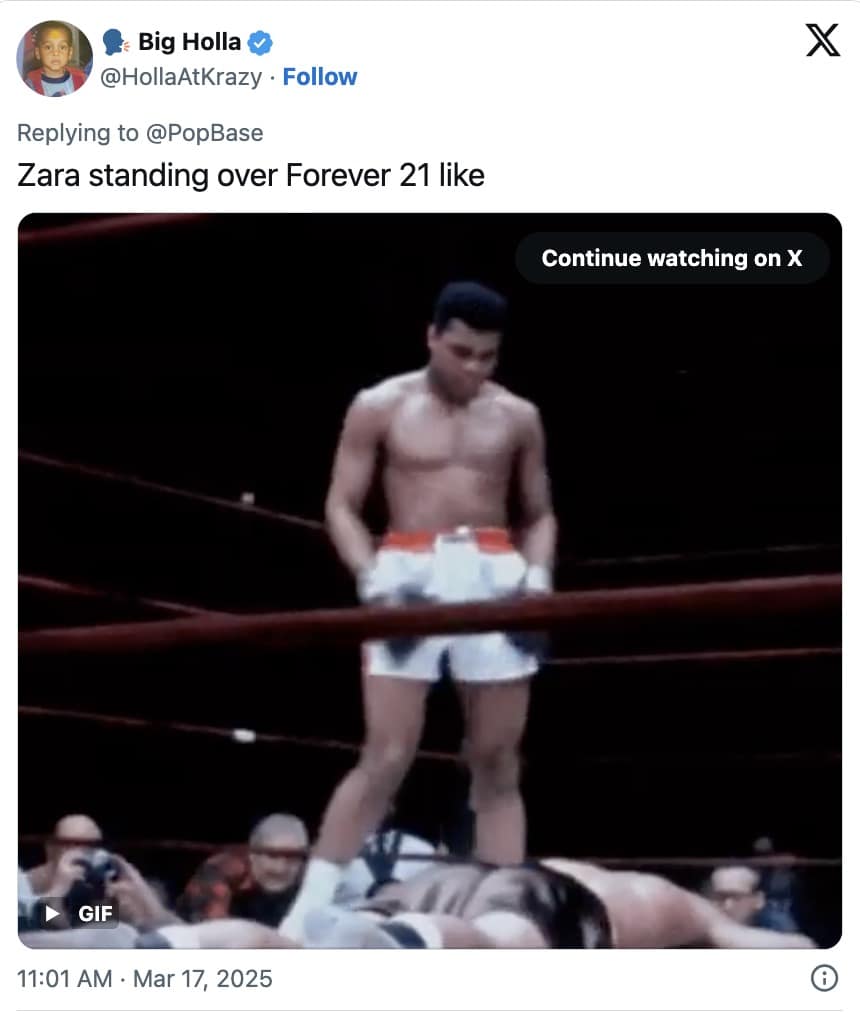The height and width of the screenshot is (1014, 860).
Task: Click the speaking head emoji
Action: click(116, 42)
